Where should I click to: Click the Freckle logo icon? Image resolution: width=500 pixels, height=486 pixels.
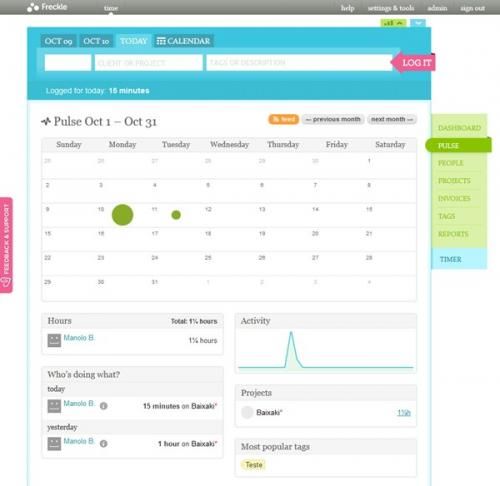33,7
